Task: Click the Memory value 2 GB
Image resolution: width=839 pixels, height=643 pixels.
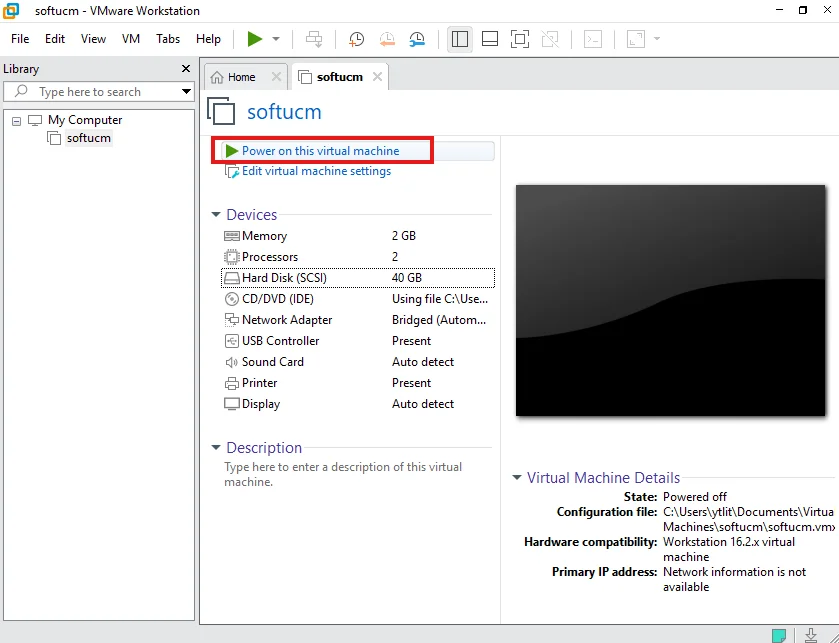Action: coord(404,236)
